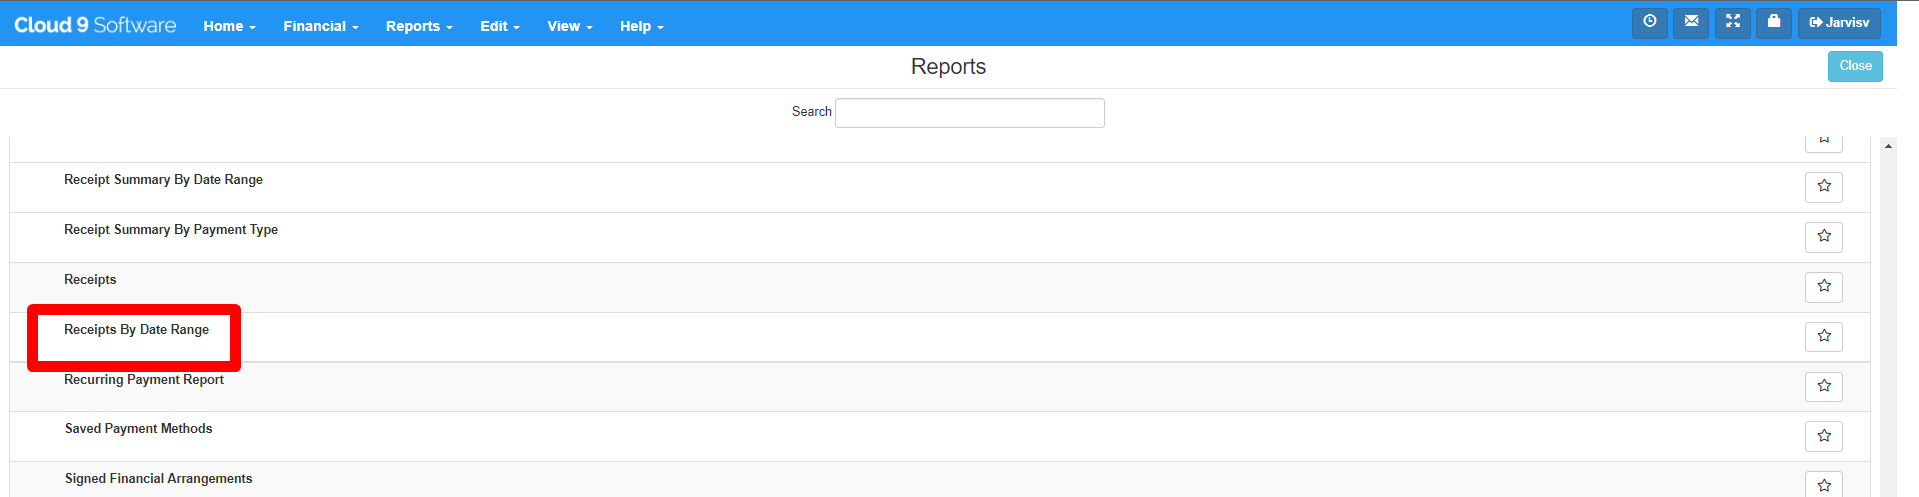Toggle fullscreen with the expand arrows icon
1919x497 pixels.
pyautogui.click(x=1732, y=22)
